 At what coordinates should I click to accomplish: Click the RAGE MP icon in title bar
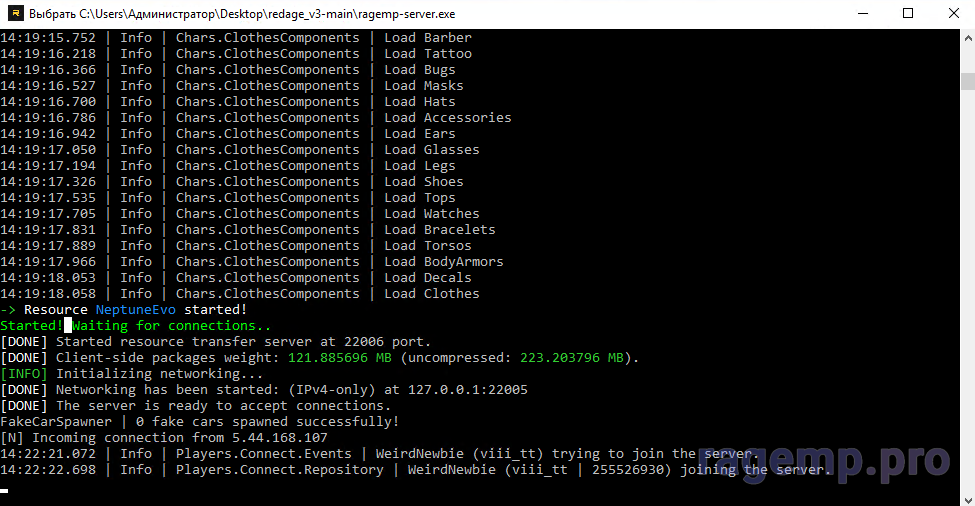click(13, 14)
